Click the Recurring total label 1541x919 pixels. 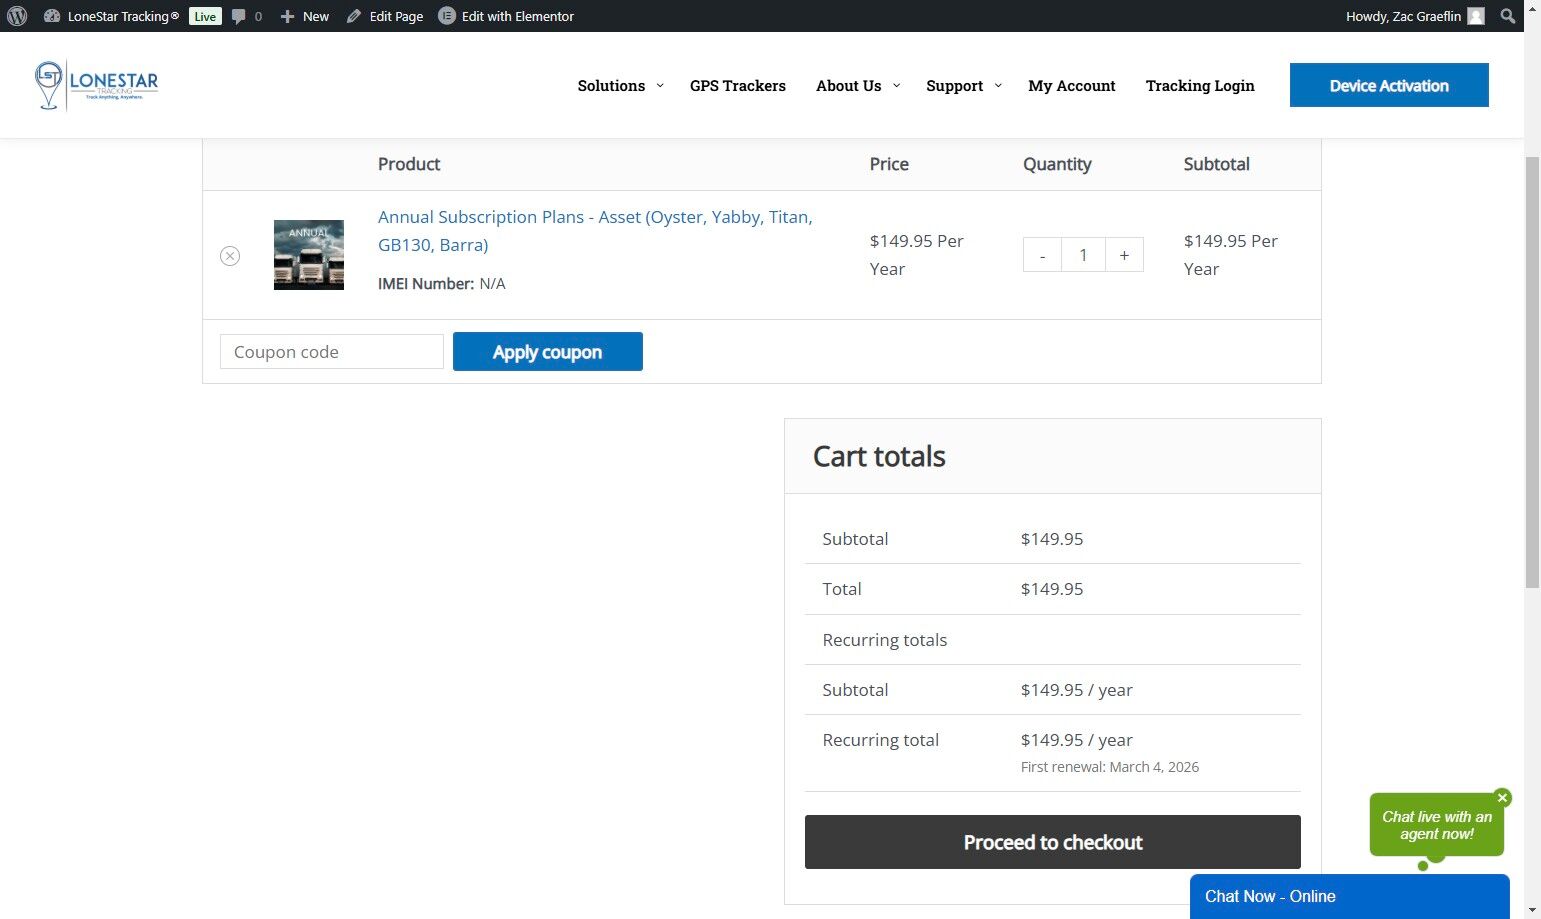coord(881,740)
